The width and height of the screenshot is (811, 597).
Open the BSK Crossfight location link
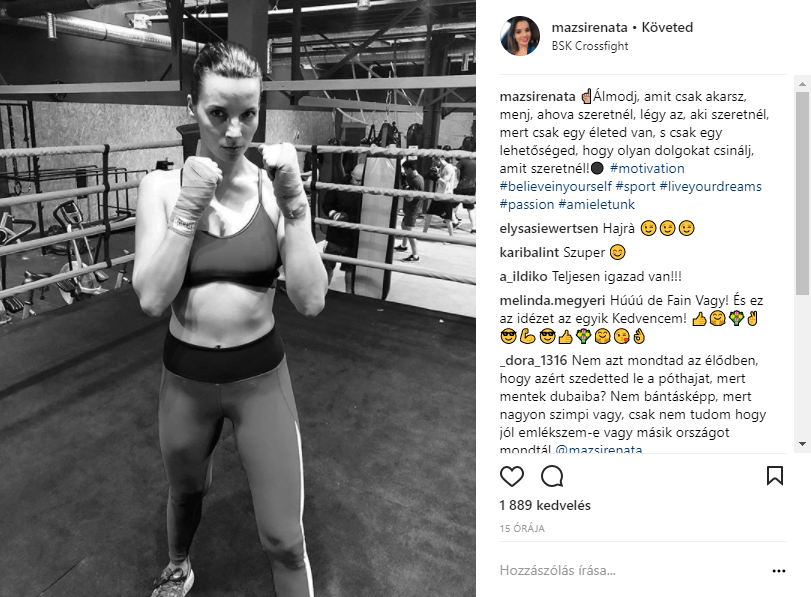(590, 46)
